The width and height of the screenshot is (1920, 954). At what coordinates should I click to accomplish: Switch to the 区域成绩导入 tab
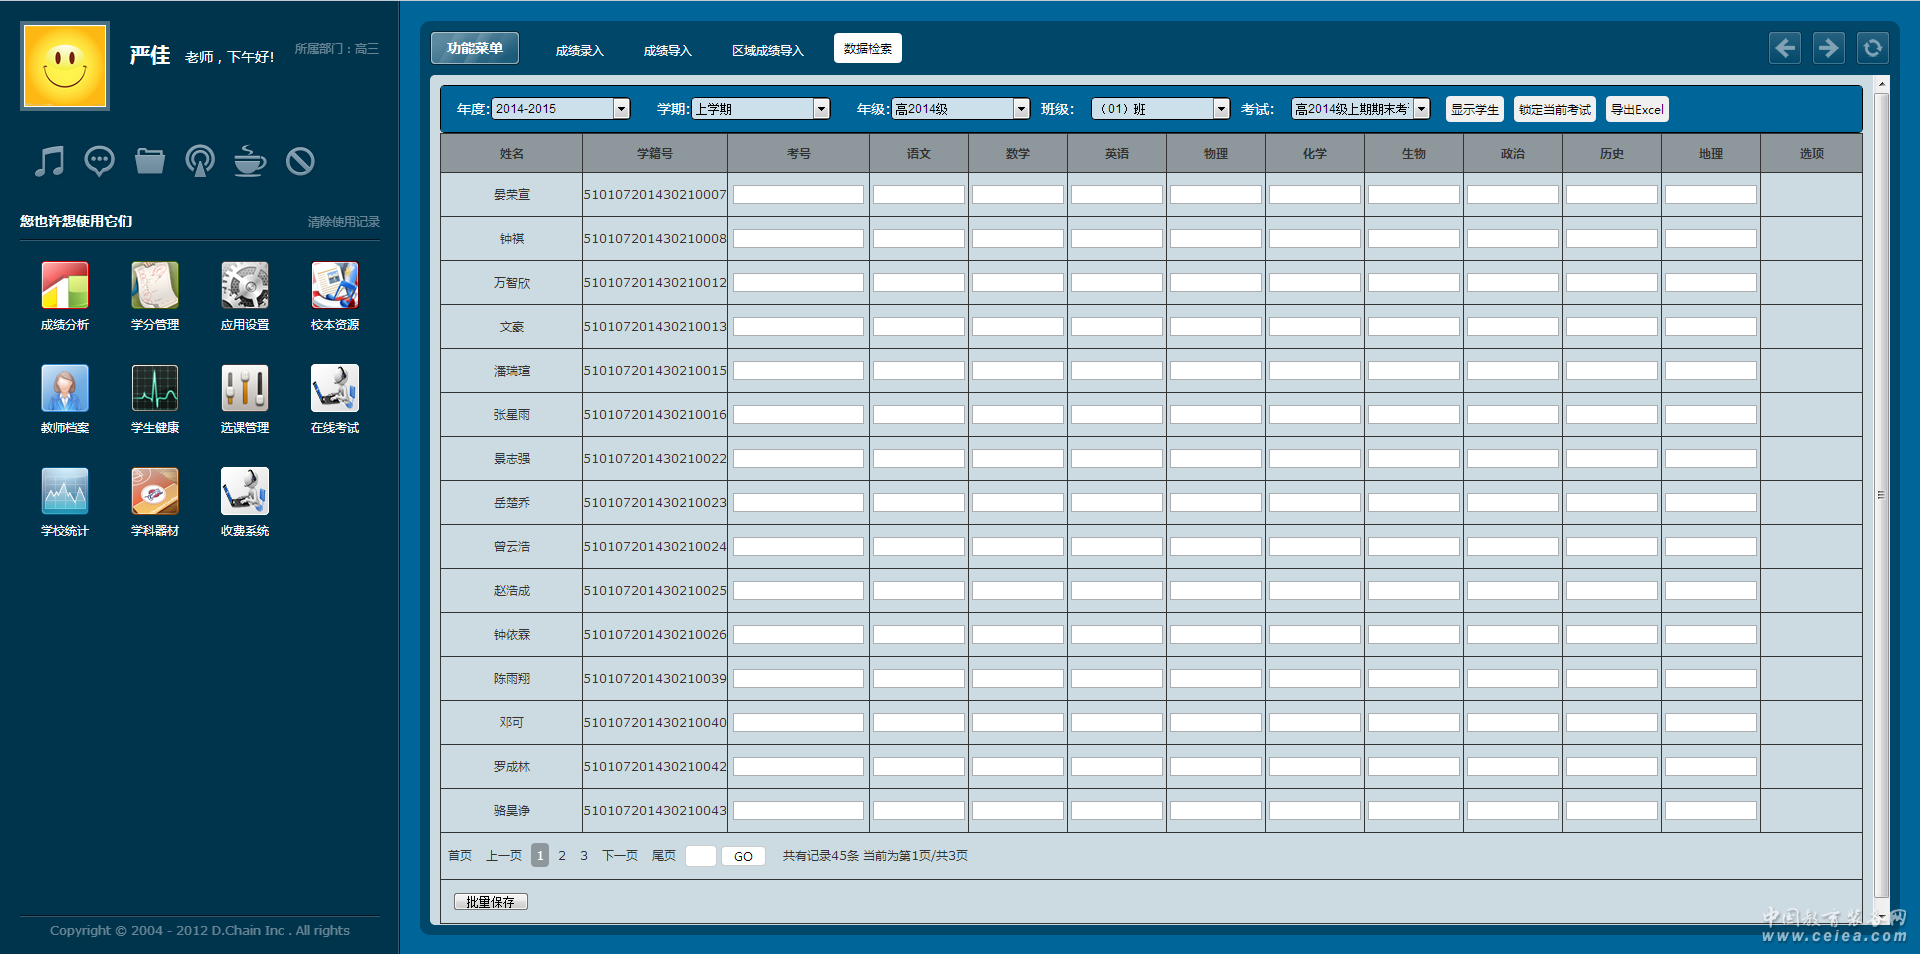[767, 50]
